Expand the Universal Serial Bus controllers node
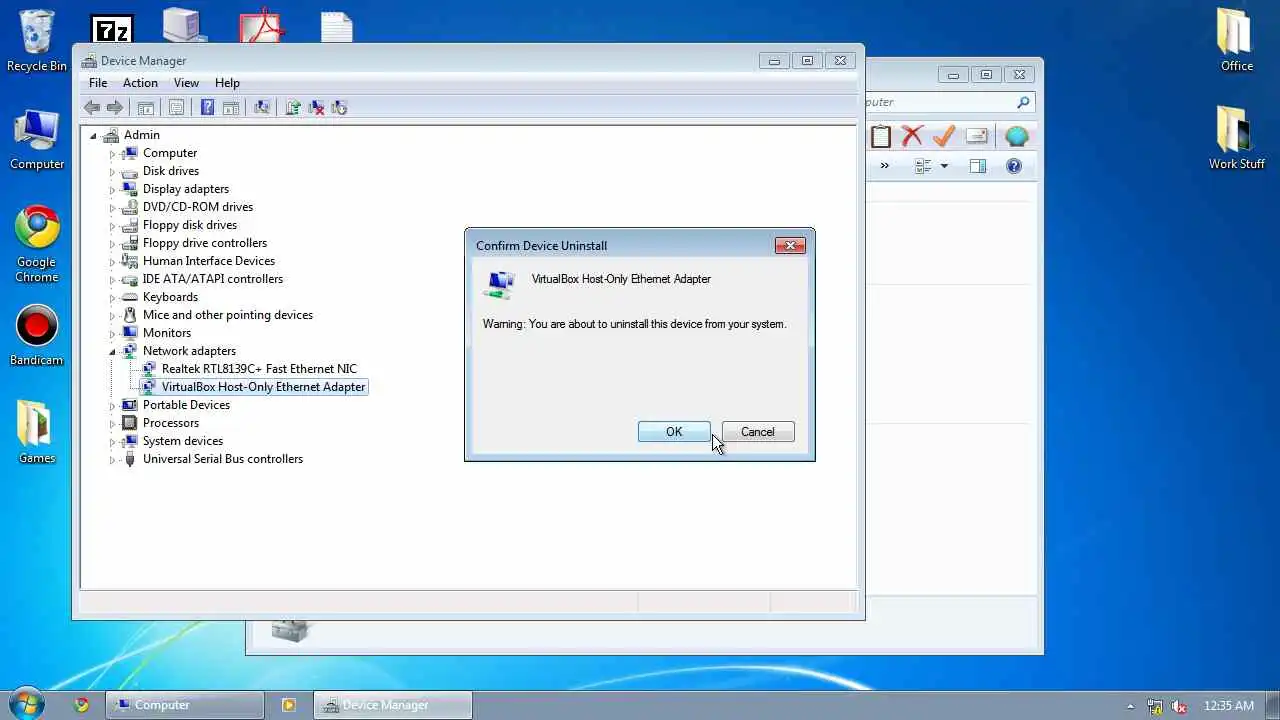Screen dimensions: 1280x720 click(113, 460)
